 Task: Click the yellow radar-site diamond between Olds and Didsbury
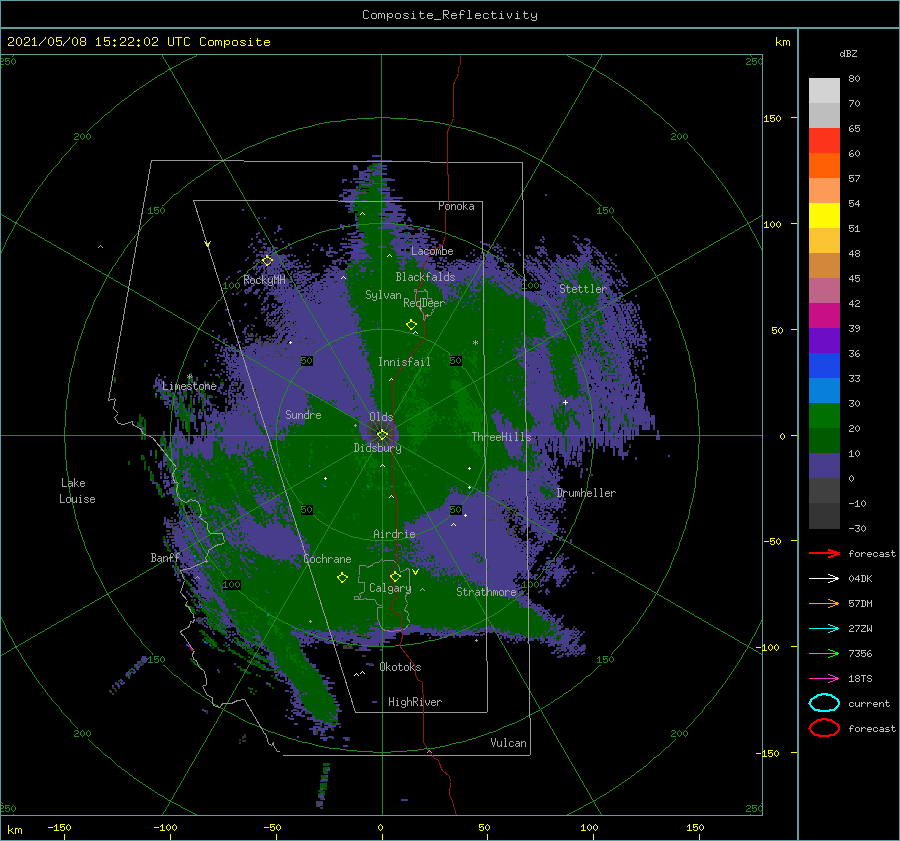coord(382,435)
